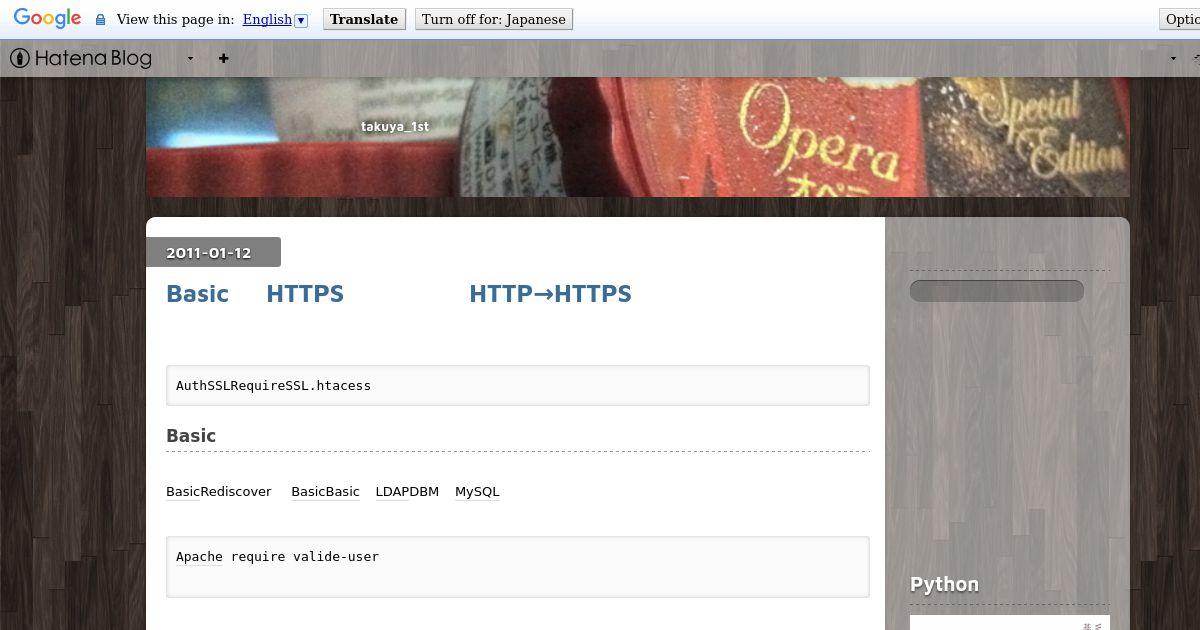Open the header dropdown arrow at right edge
1200x630 pixels.
click(1173, 58)
